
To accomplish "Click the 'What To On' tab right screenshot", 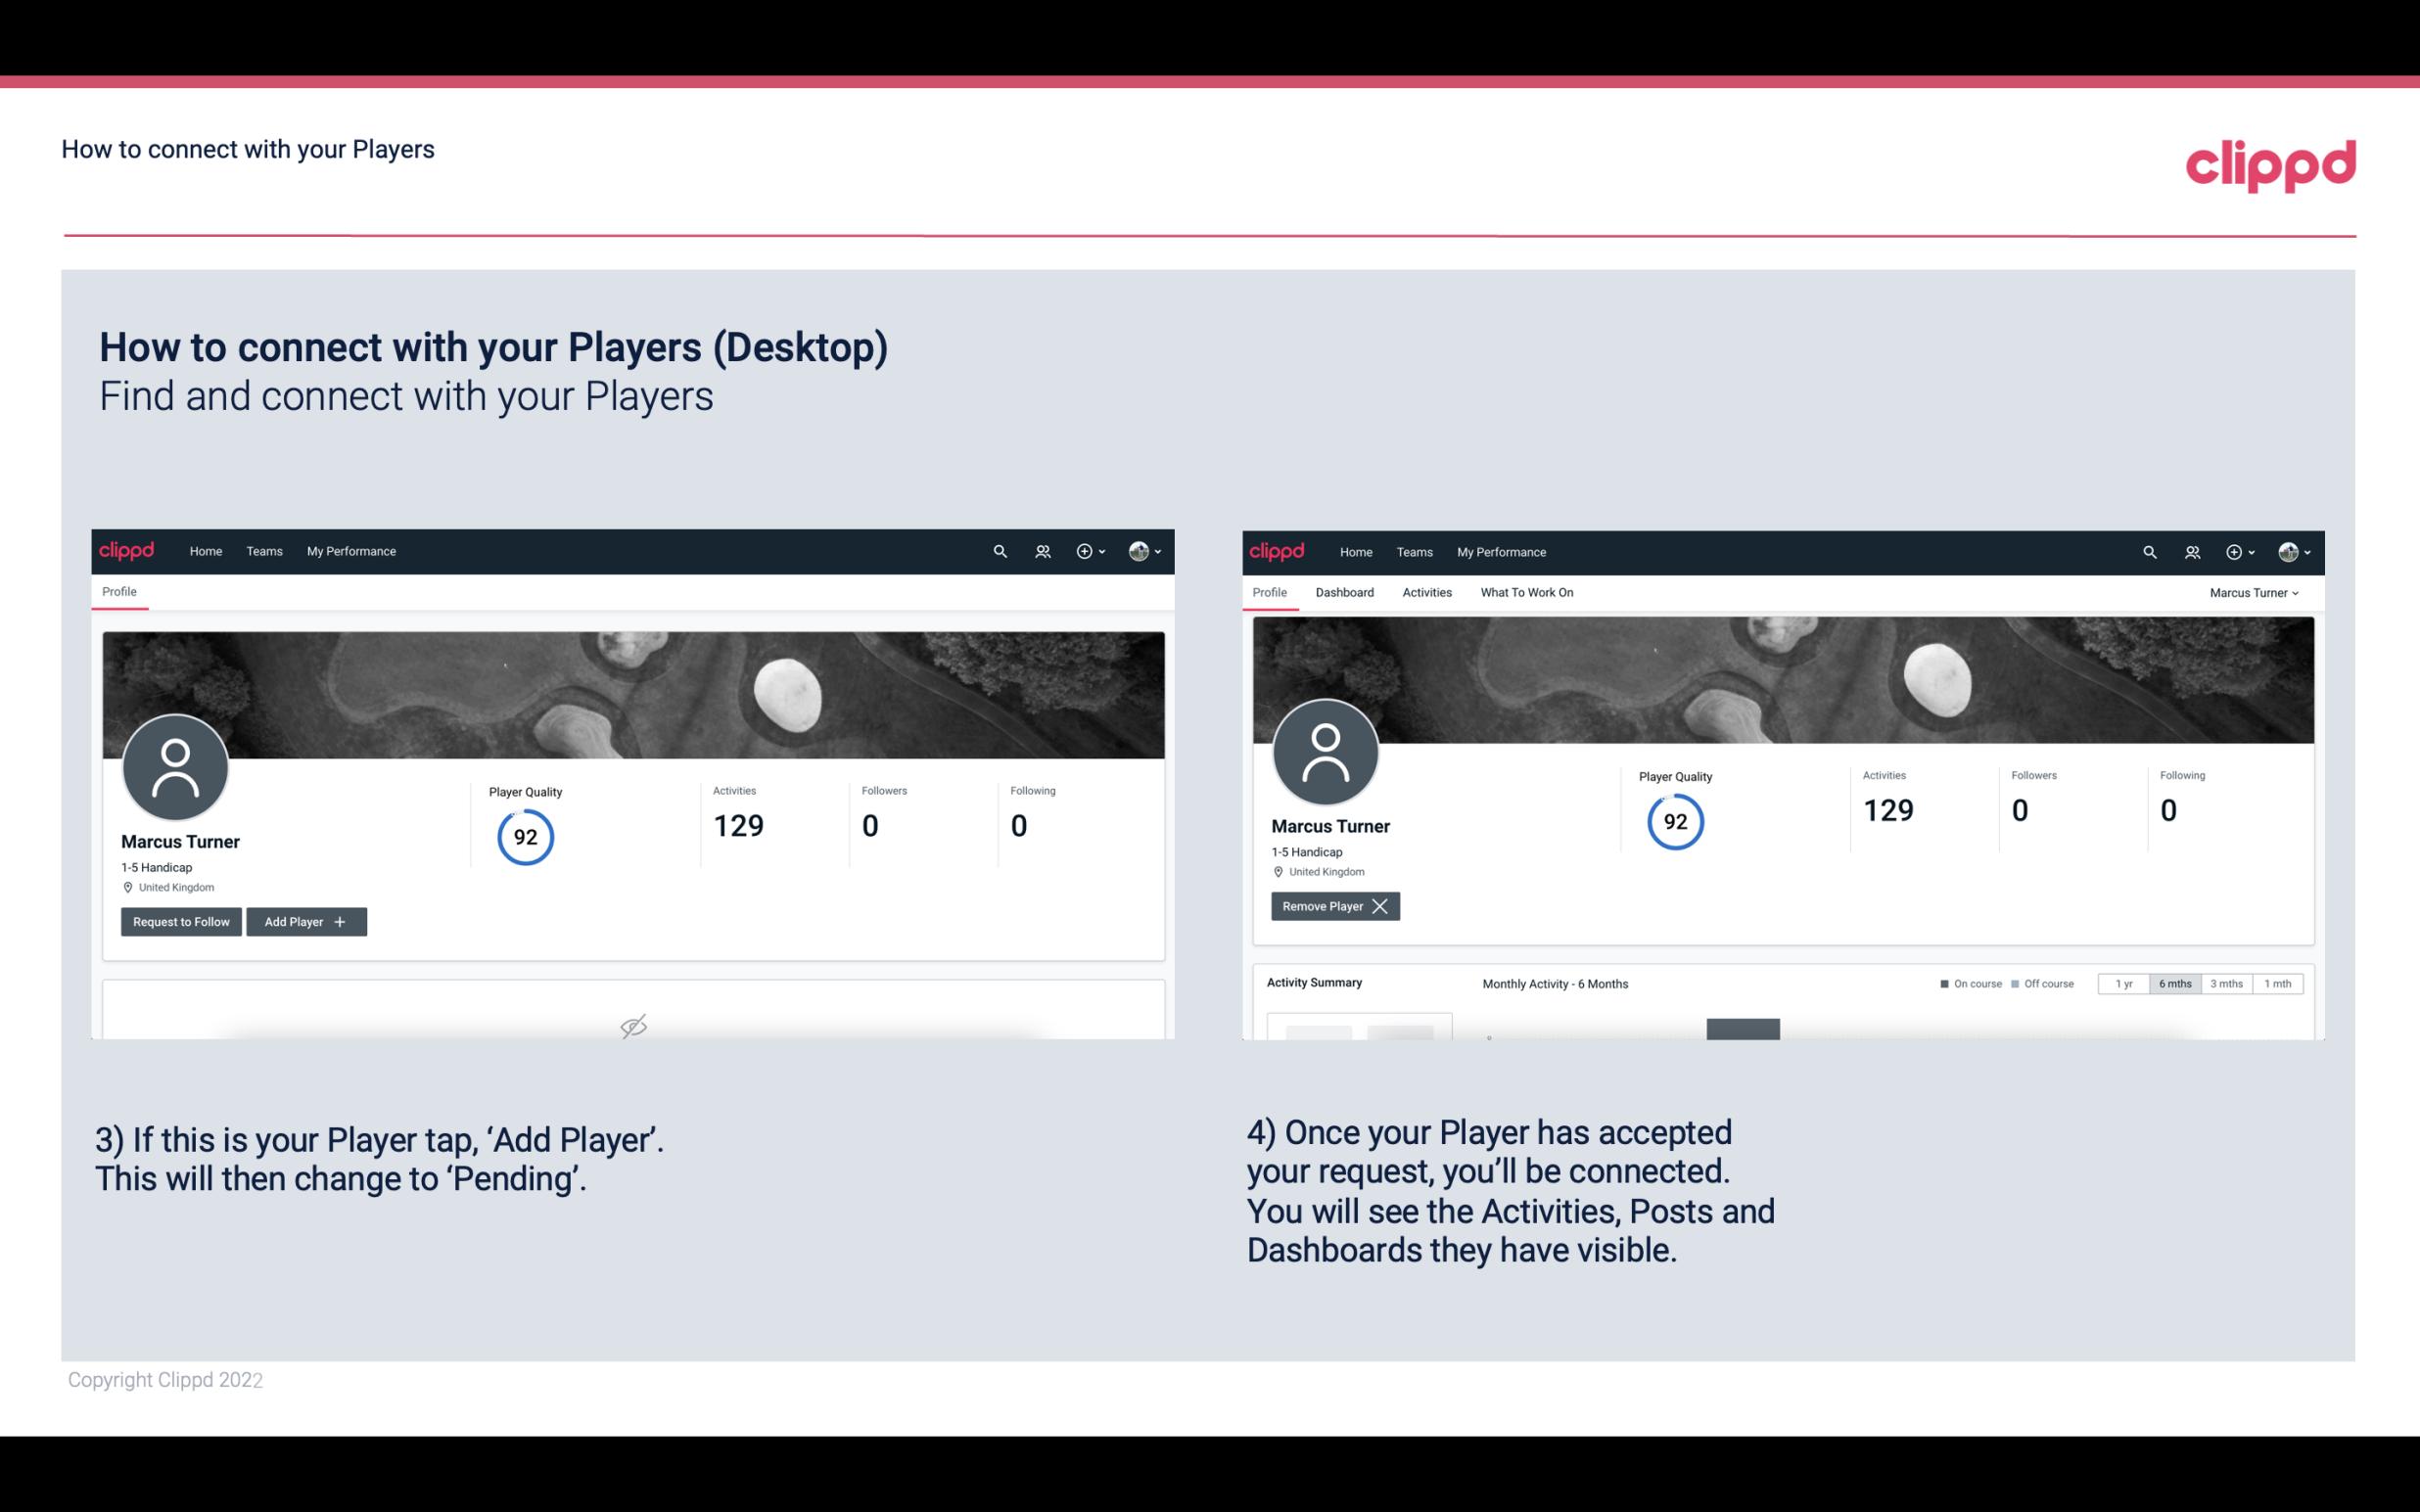I will (1526, 592).
